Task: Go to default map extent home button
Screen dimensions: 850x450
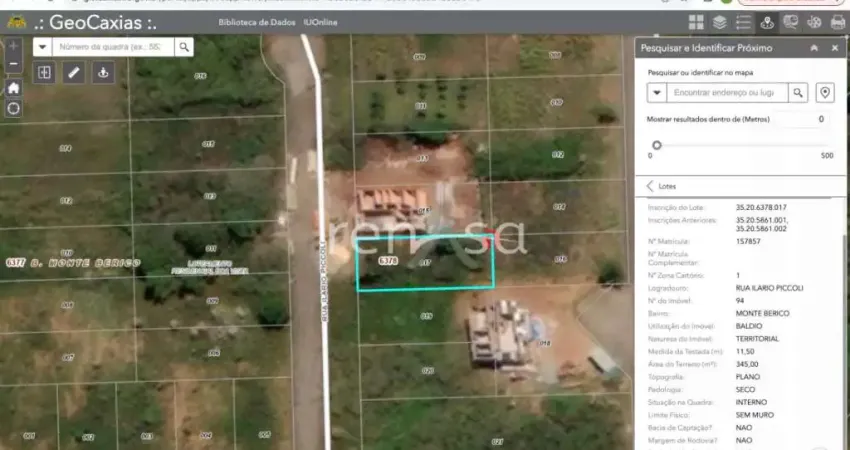Action: [x=13, y=88]
